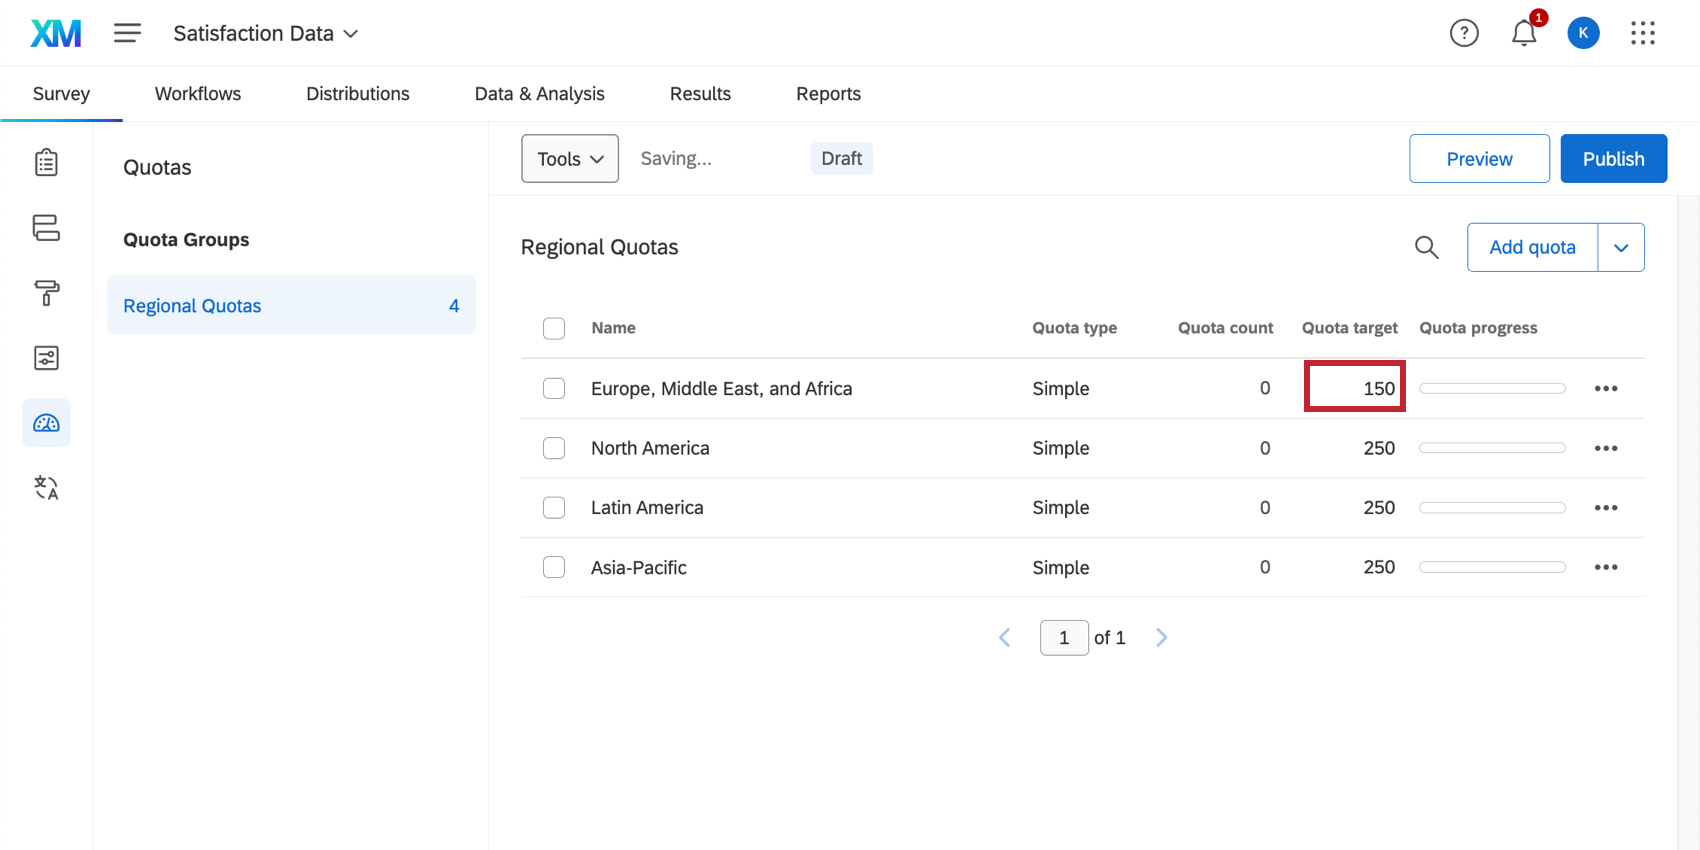The height and width of the screenshot is (850, 1700).
Task: Switch to the Data & Analysis tab
Action: point(539,94)
